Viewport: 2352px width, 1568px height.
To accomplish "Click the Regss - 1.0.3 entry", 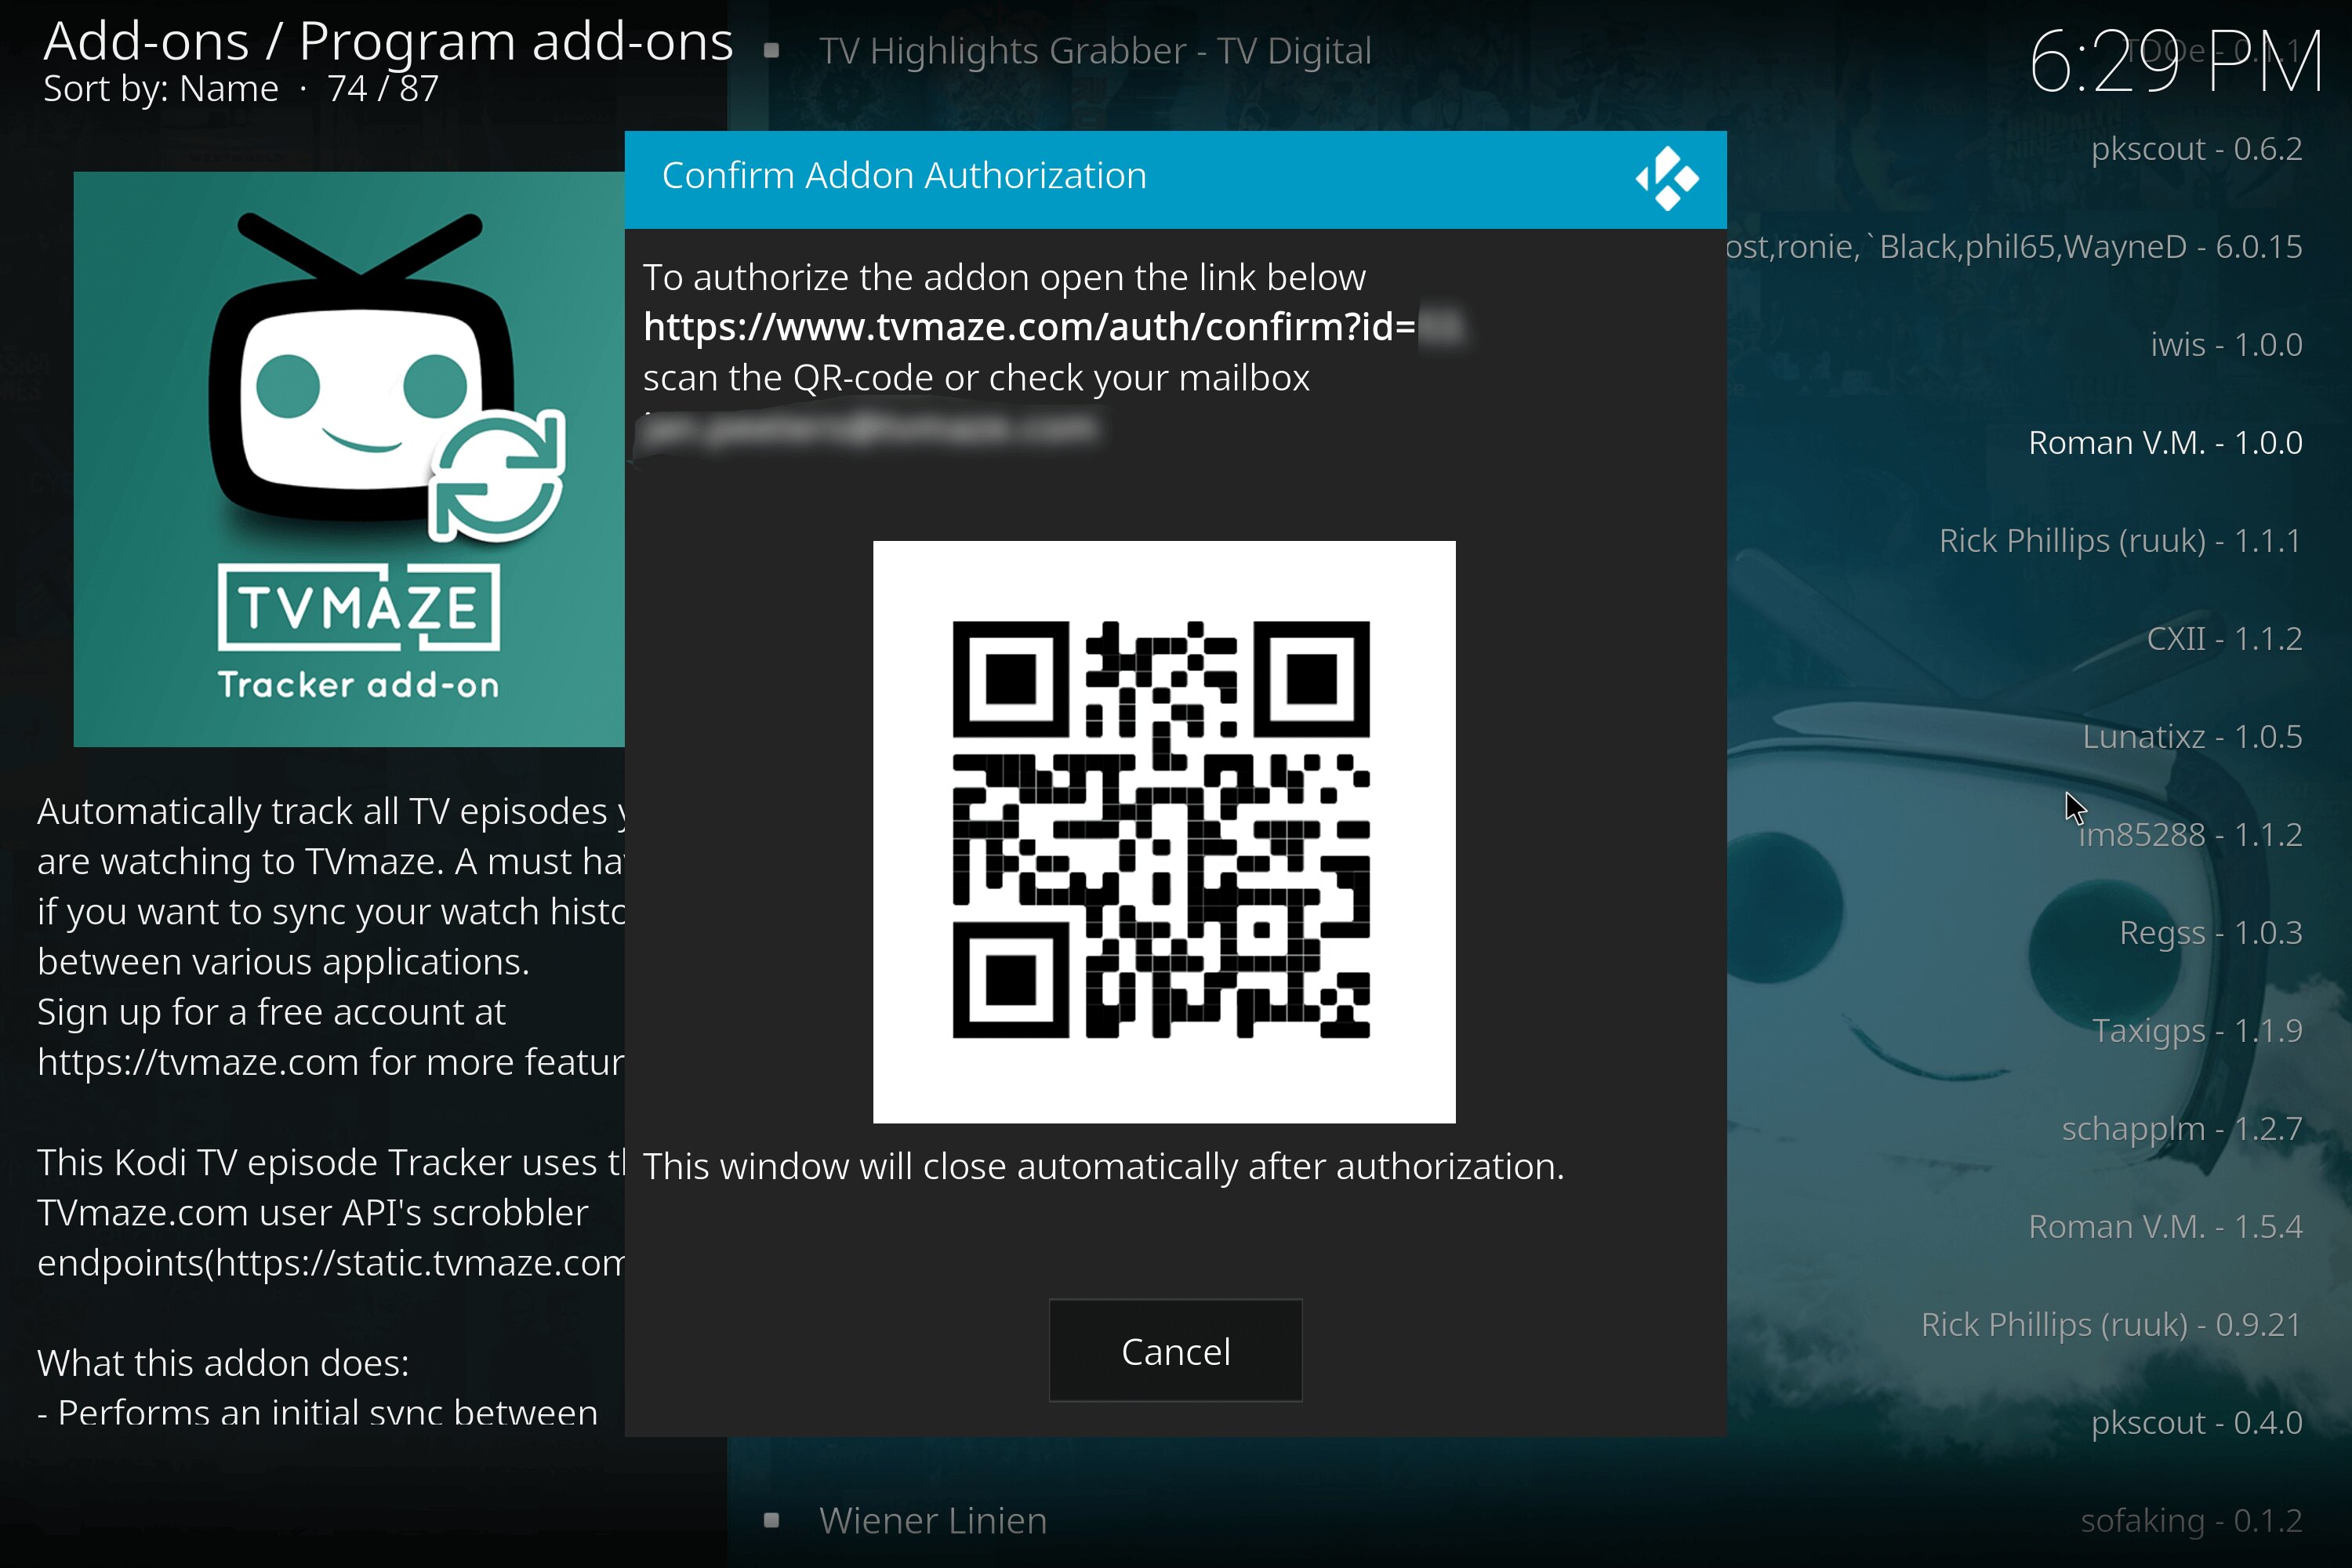I will [2210, 932].
